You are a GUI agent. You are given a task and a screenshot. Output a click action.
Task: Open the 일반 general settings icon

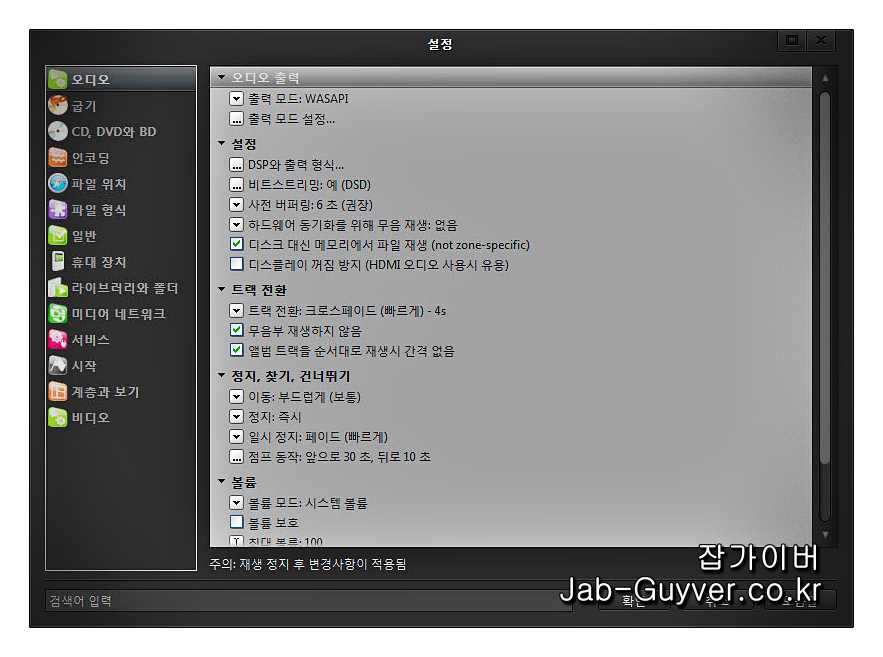click(x=57, y=235)
